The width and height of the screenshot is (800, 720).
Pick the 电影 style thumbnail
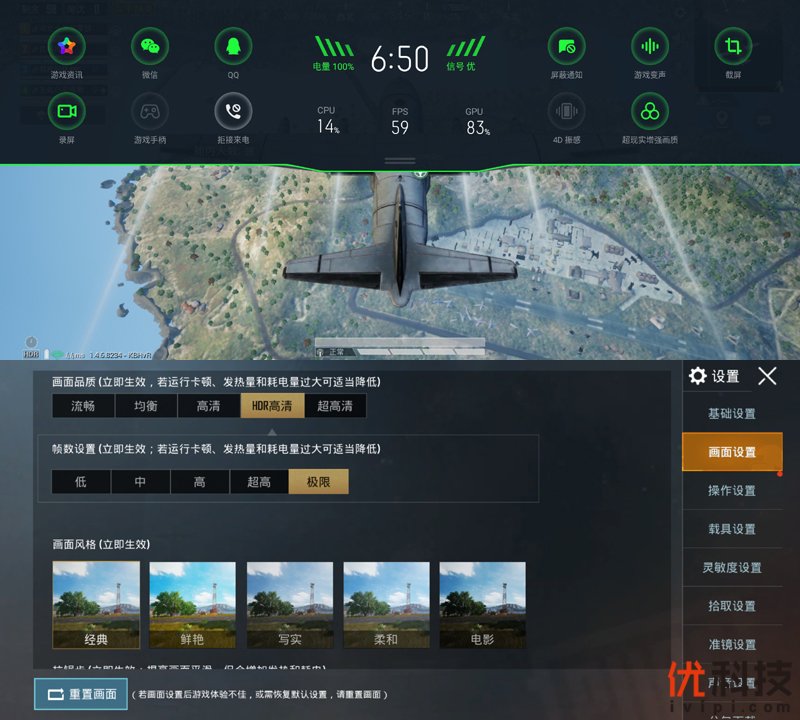coord(482,605)
